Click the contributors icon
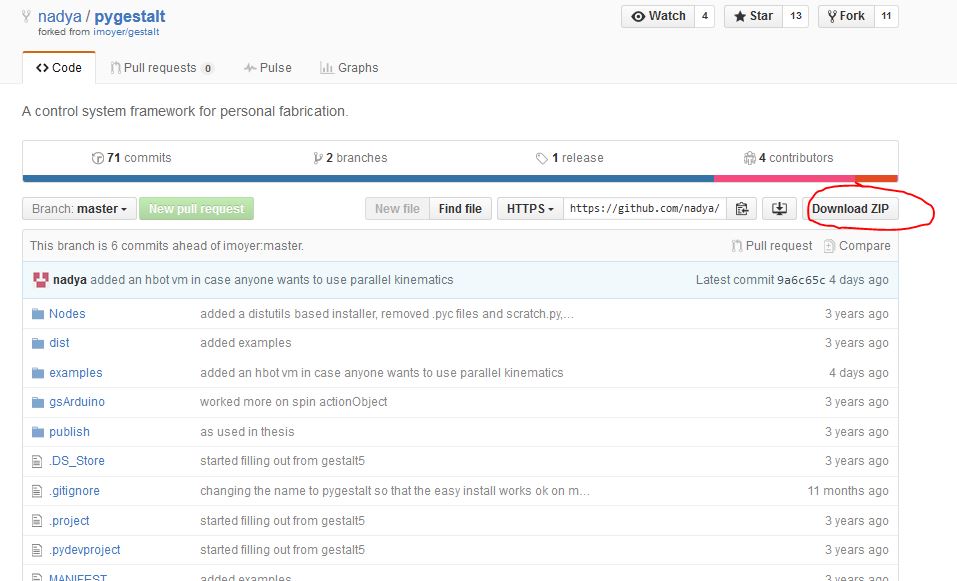Screen dimensions: 957x581 (749, 158)
